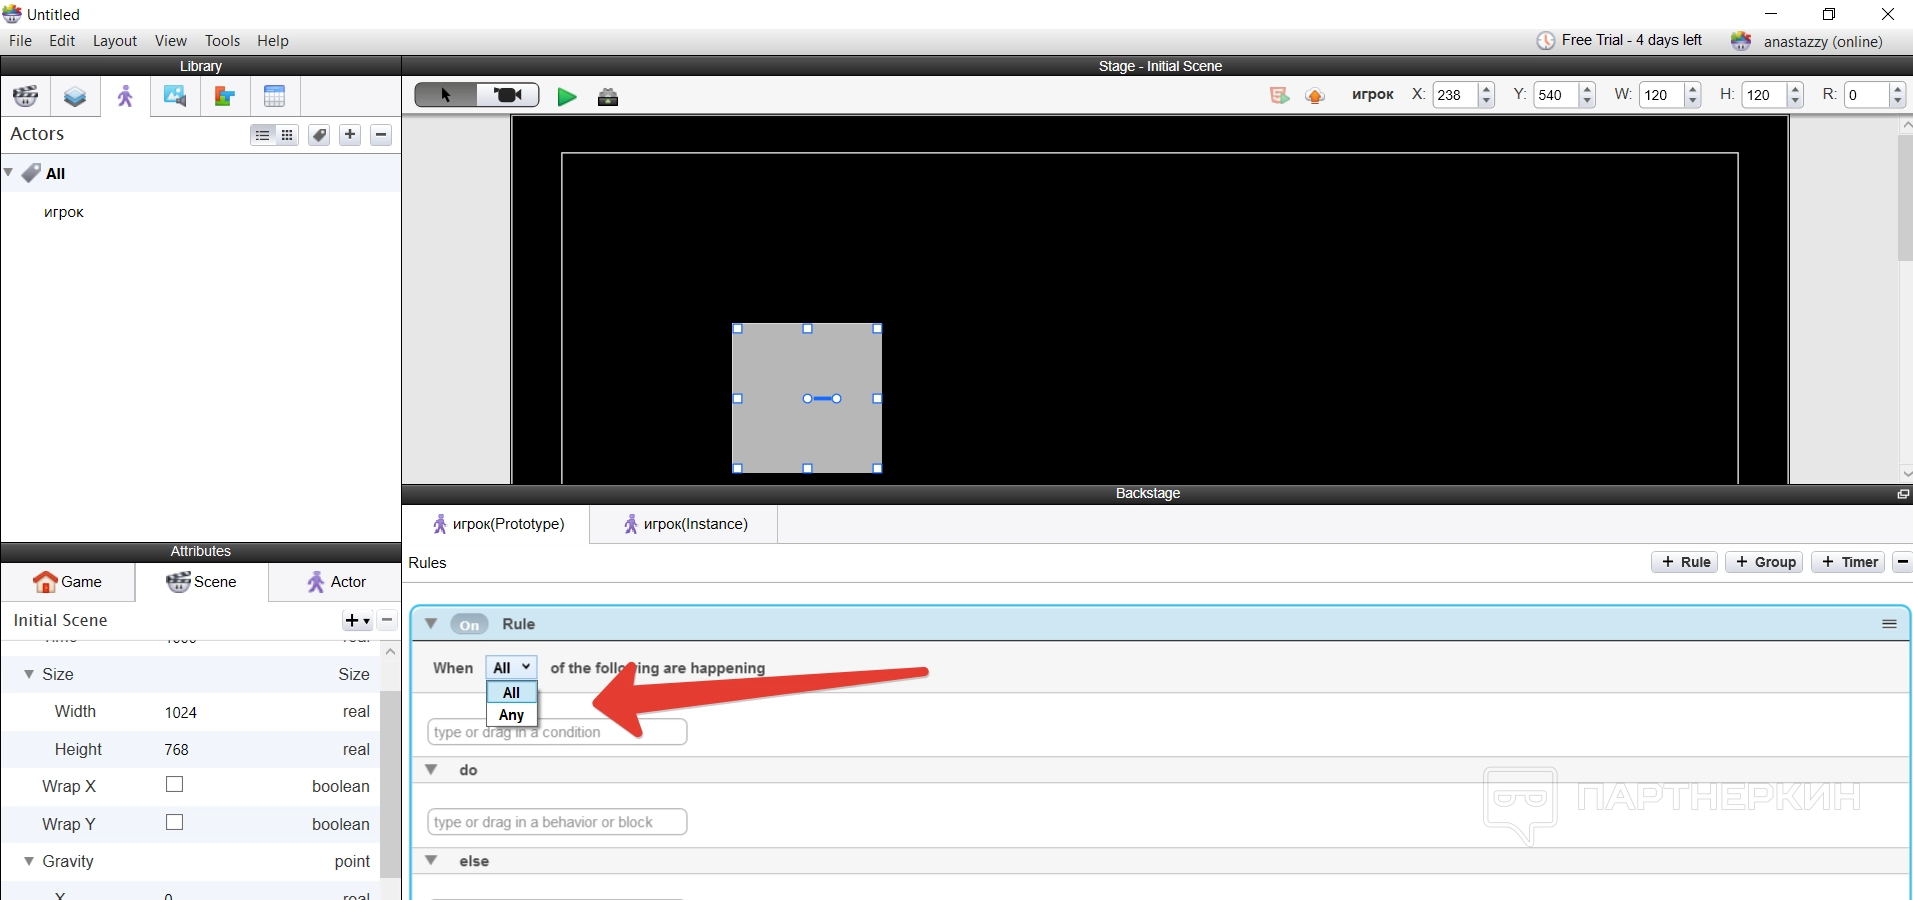
Task: Remove selected actor with minus button
Action: point(381,135)
